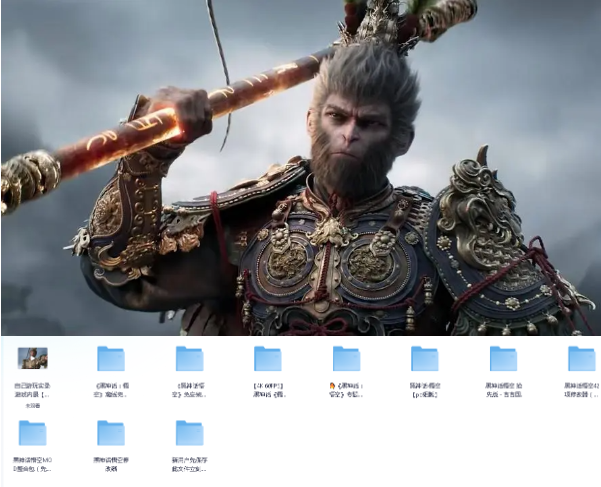Open the folder with flame emoji in name
Image resolution: width=601 pixels, height=487 pixels.
[346, 359]
